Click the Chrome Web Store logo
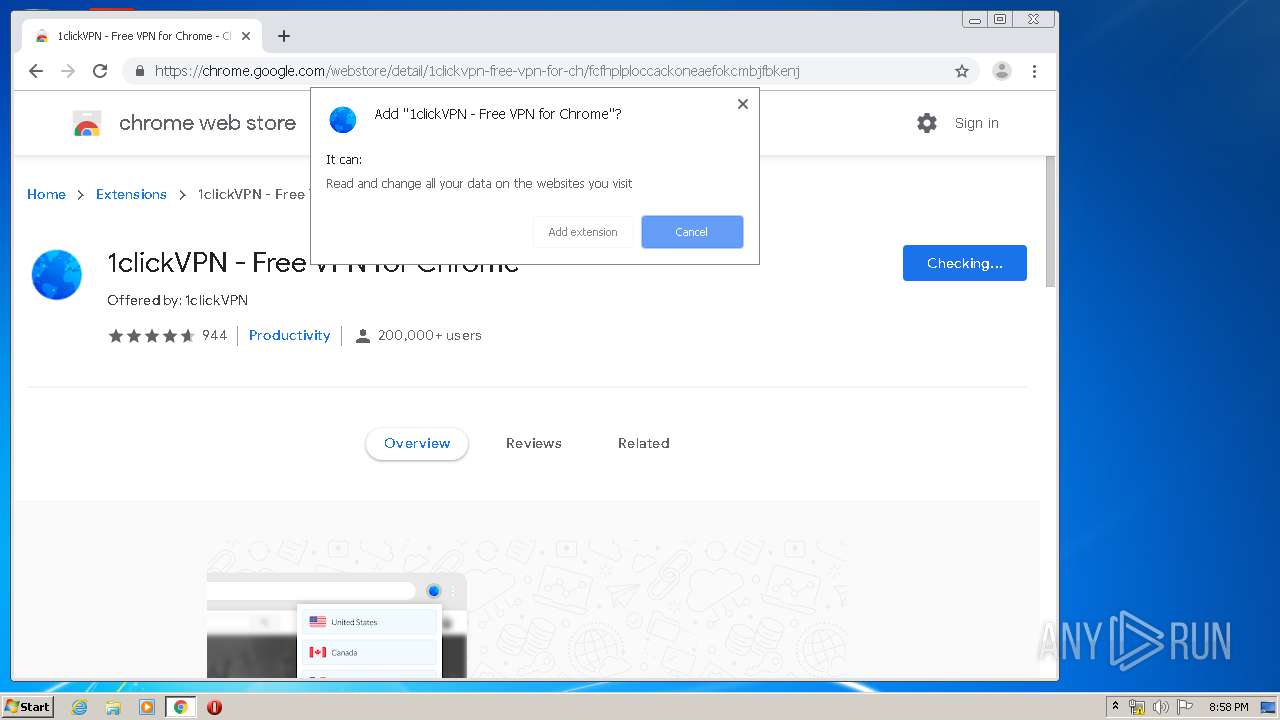Screen dimensions: 1280x720 point(185,123)
